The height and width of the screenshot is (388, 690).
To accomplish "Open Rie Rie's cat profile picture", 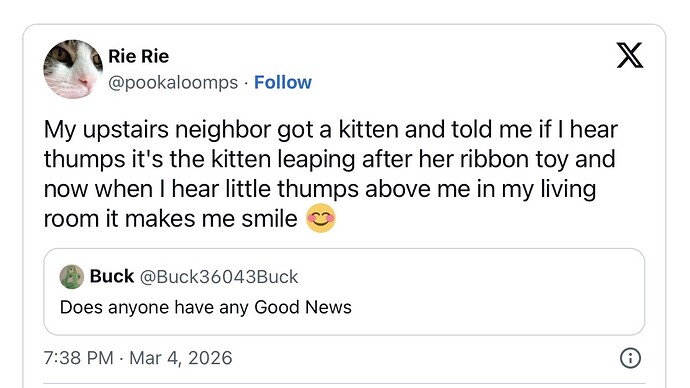I will click(x=73, y=69).
